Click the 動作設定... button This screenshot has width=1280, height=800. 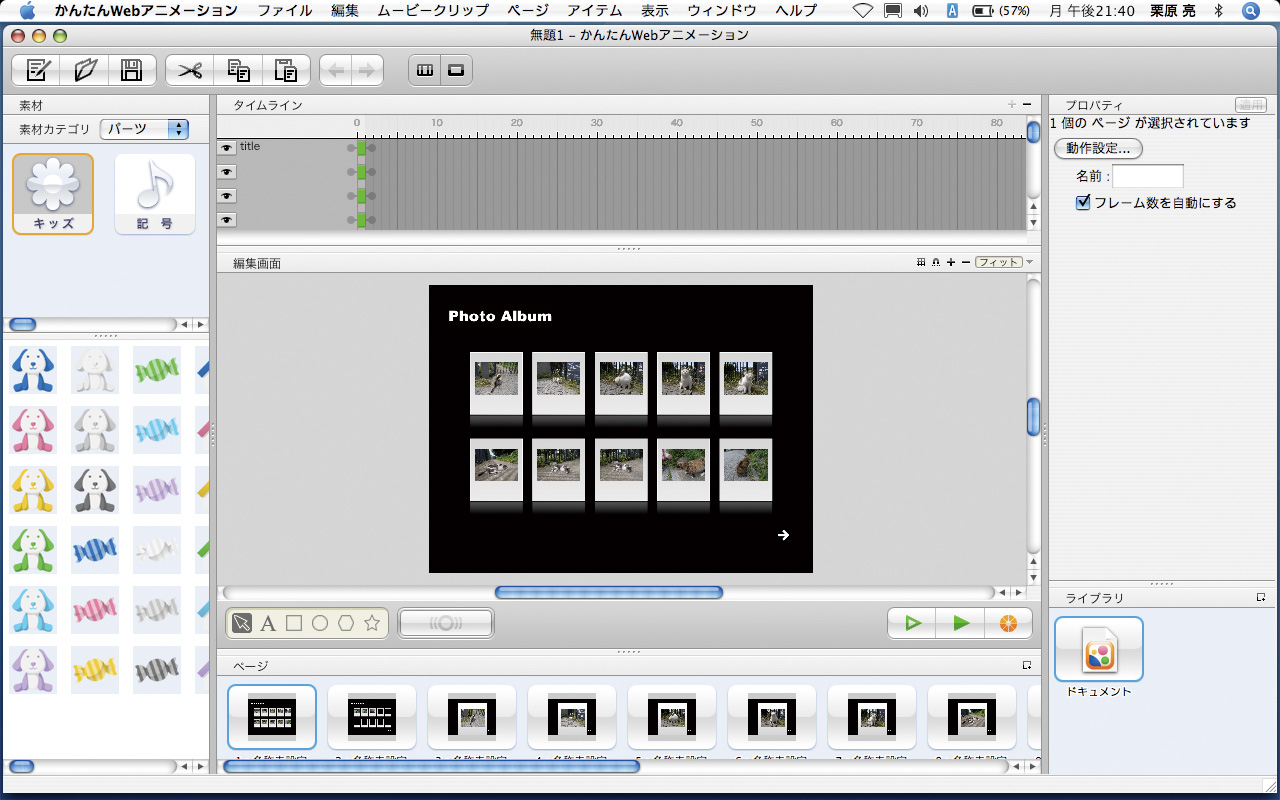1098,149
